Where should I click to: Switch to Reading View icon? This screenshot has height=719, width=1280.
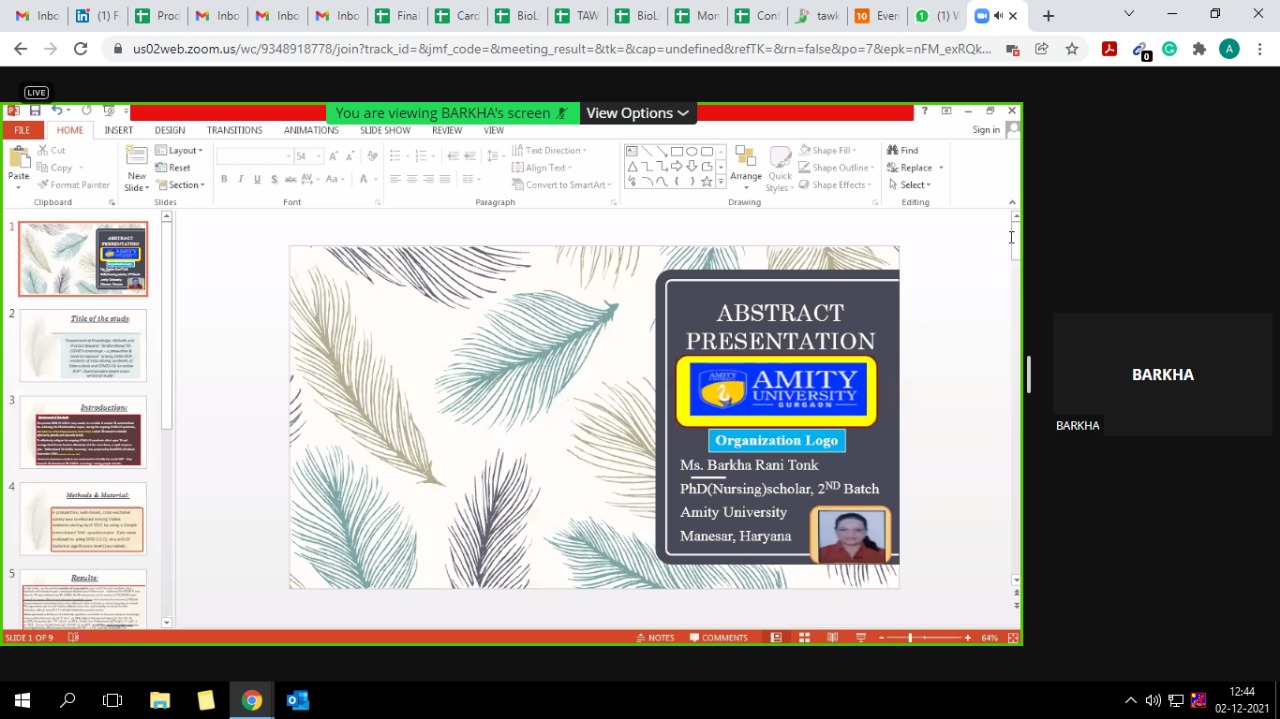(832, 638)
